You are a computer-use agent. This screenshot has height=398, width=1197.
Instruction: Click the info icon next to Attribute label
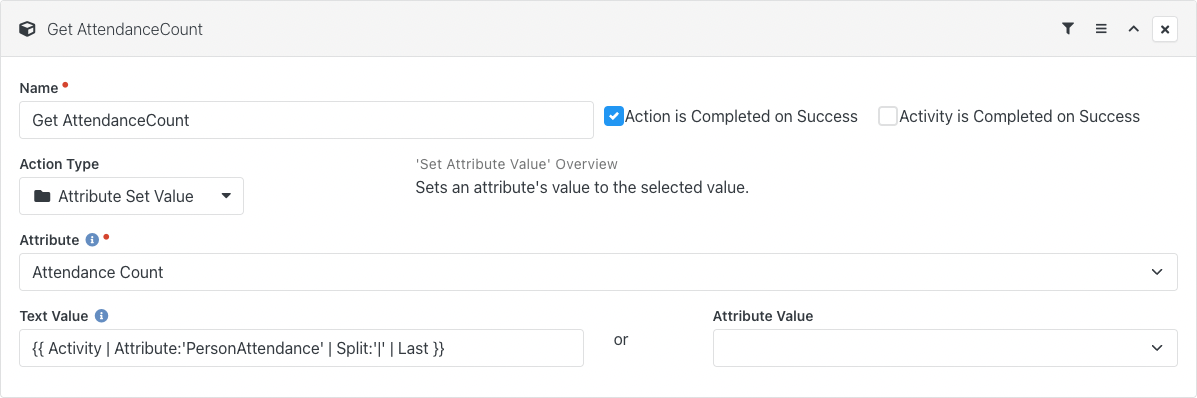click(x=92, y=240)
